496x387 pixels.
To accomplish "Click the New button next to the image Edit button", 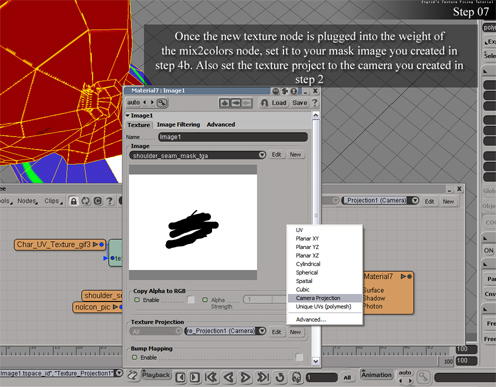I will click(x=295, y=155).
